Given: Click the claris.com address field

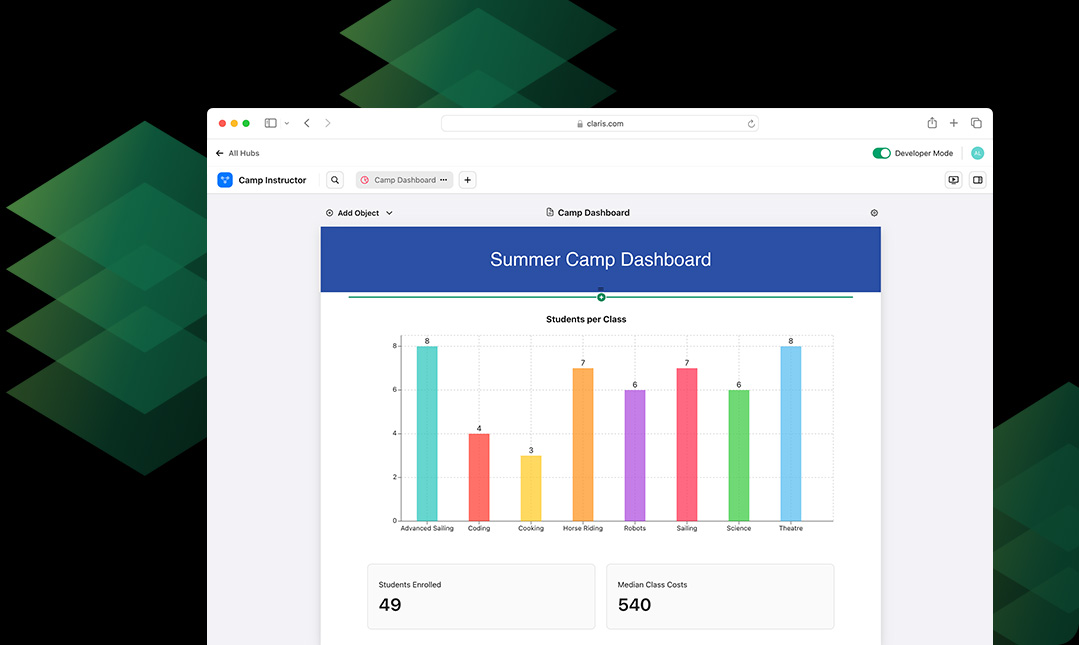Looking at the screenshot, I should click(600, 124).
